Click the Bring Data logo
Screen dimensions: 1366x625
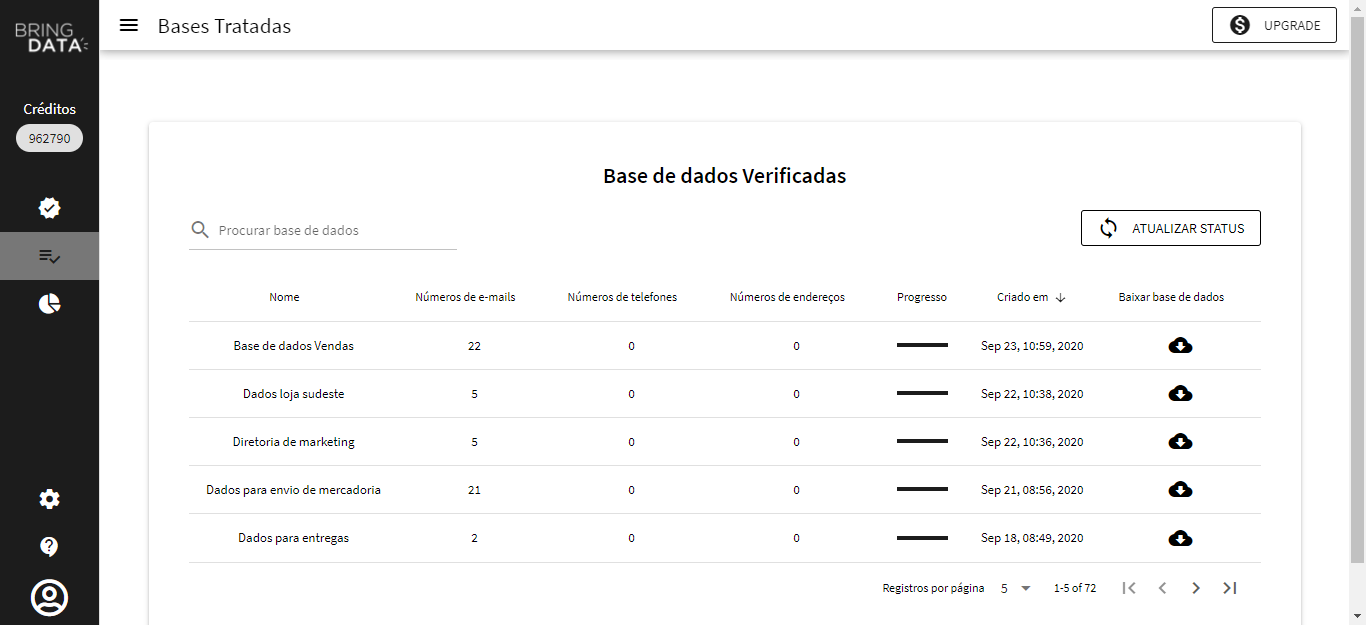click(x=50, y=38)
